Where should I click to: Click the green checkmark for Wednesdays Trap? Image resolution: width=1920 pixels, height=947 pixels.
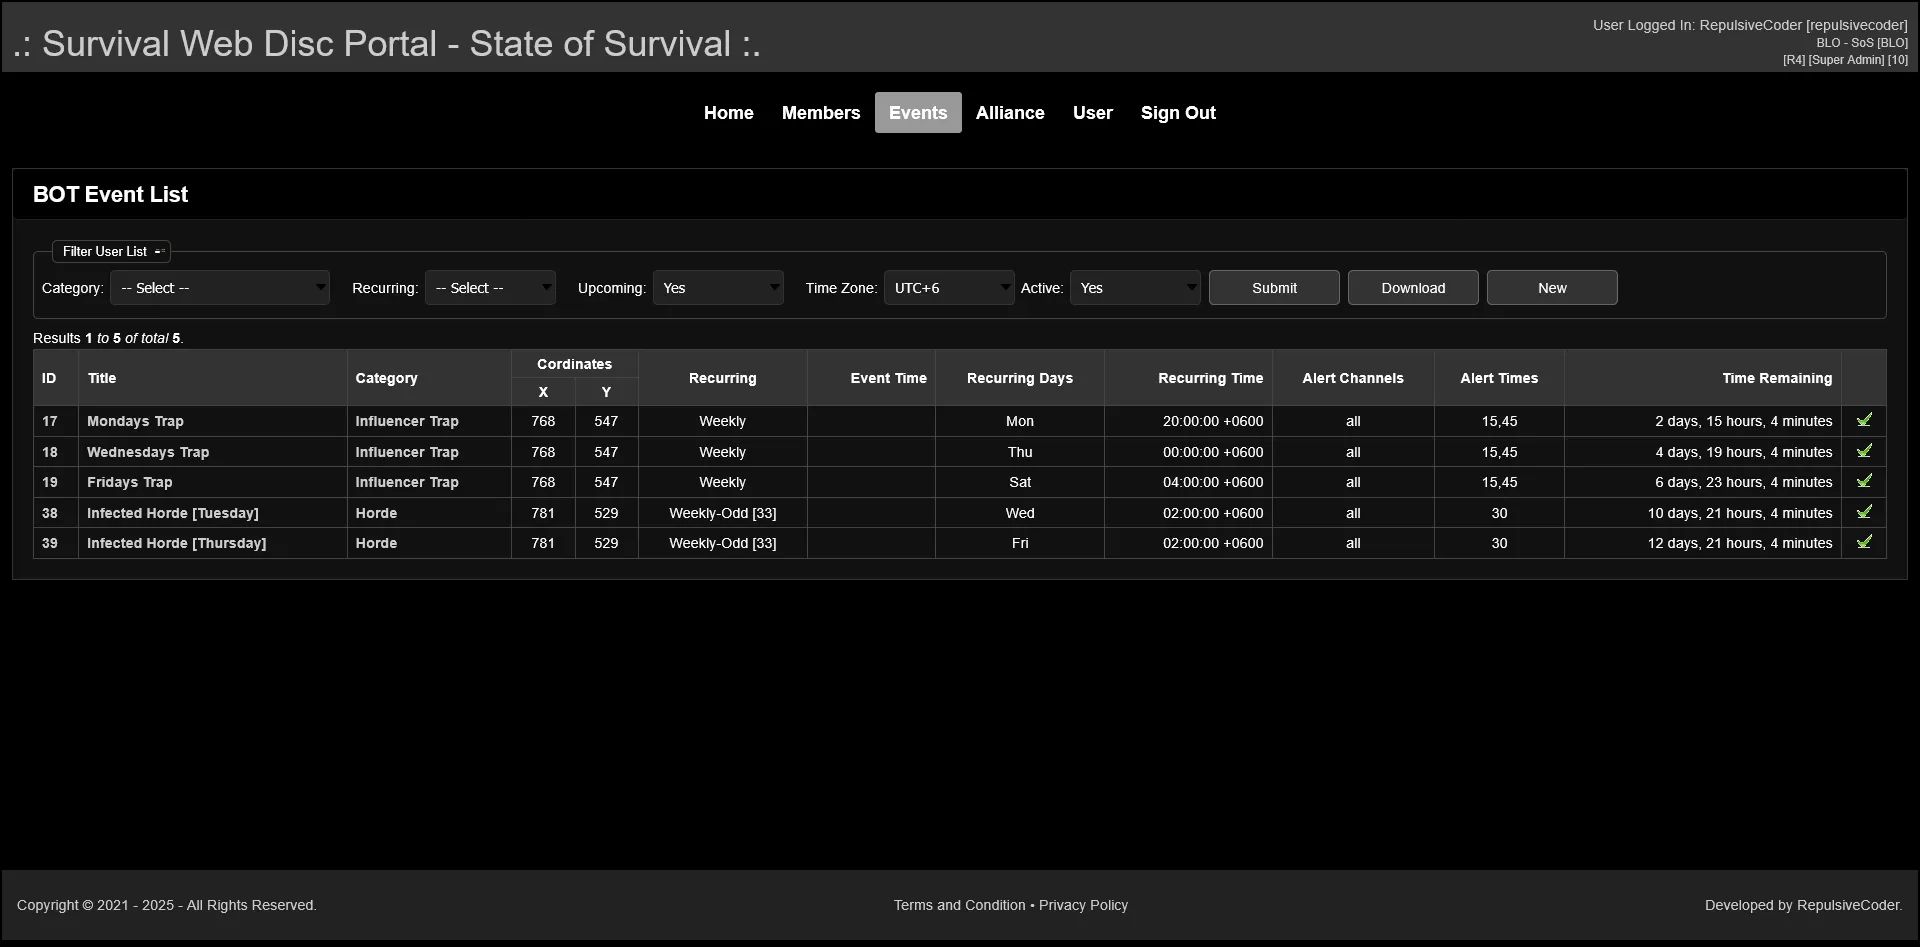pyautogui.click(x=1864, y=452)
